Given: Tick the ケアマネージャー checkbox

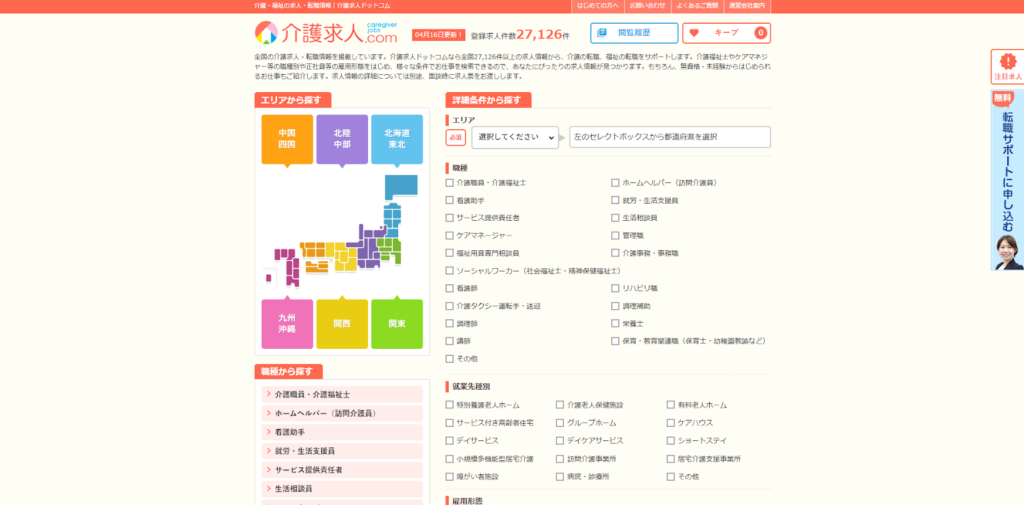Looking at the screenshot, I should pyautogui.click(x=450, y=235).
